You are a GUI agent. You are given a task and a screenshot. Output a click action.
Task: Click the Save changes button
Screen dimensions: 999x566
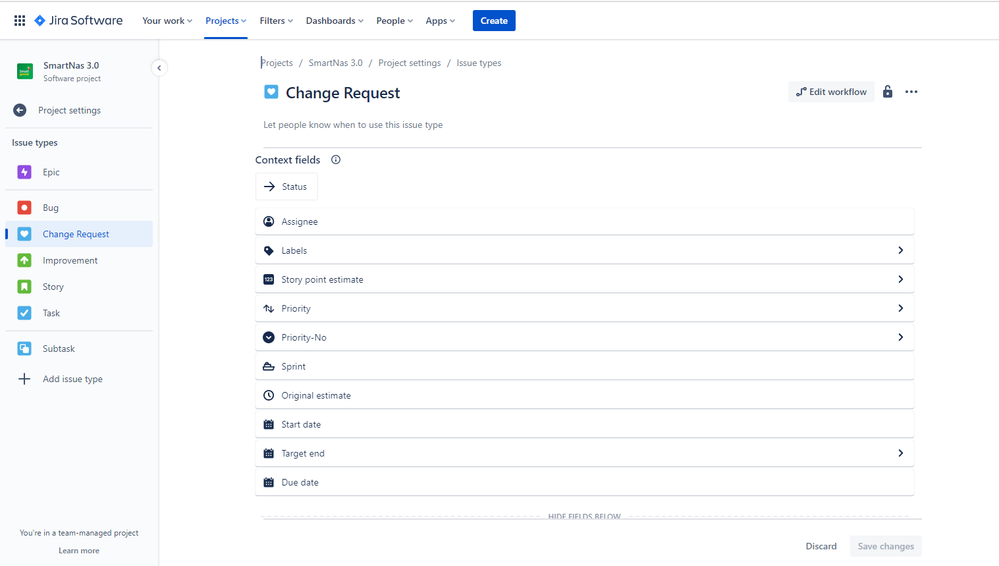point(886,546)
